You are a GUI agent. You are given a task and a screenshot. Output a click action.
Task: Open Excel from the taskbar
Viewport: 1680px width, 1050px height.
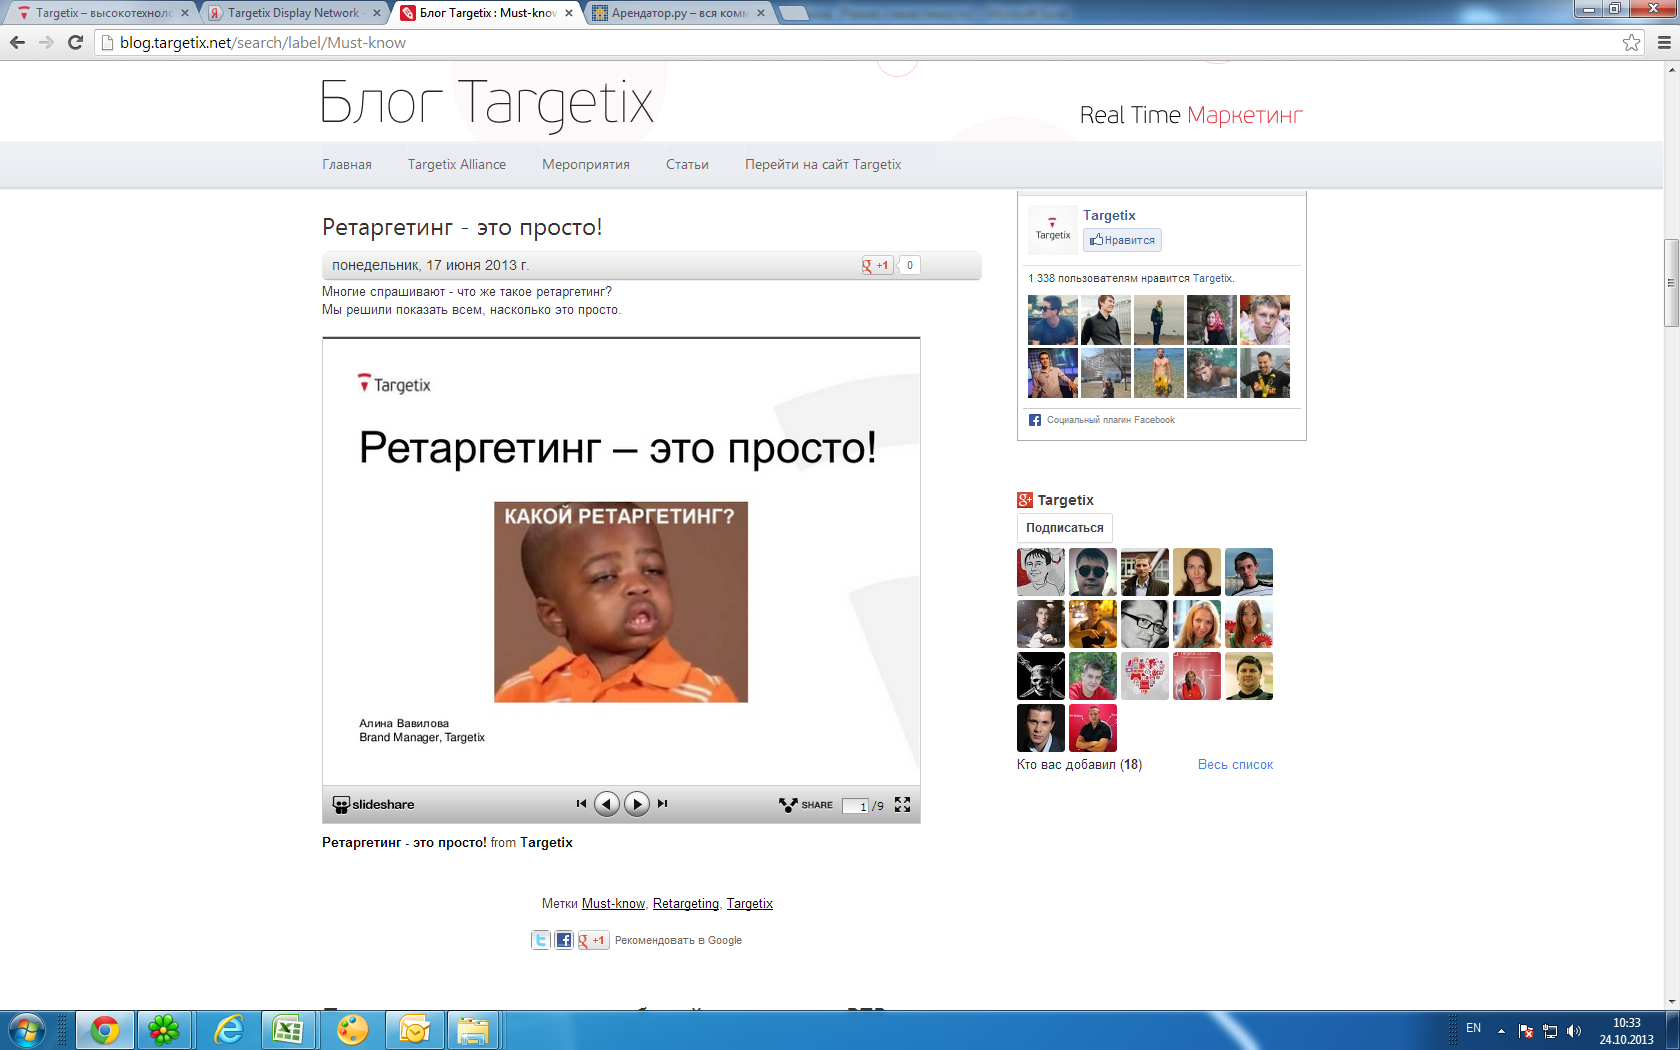(288, 1030)
